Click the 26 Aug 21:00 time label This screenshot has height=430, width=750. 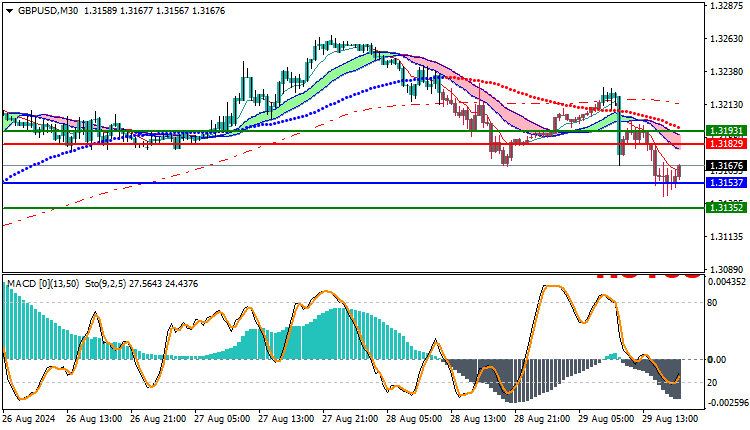[158, 419]
